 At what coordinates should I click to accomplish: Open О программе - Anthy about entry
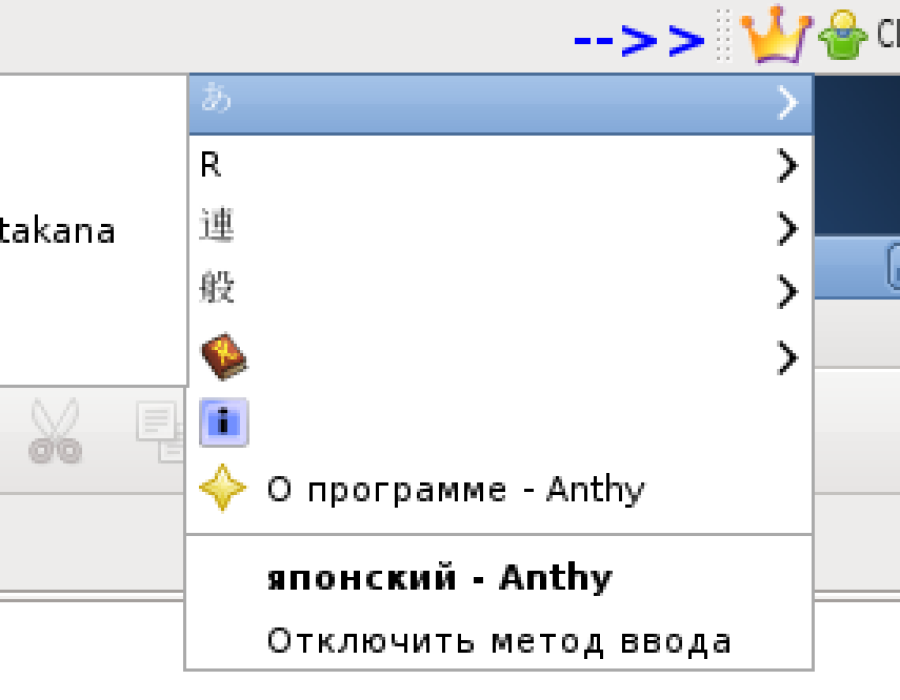pos(501,489)
